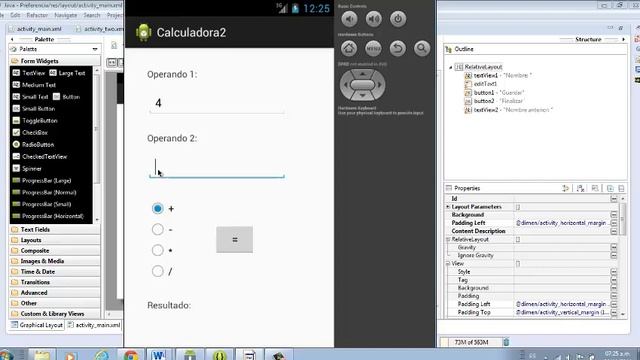Click the D-pad left arrow

346,85
